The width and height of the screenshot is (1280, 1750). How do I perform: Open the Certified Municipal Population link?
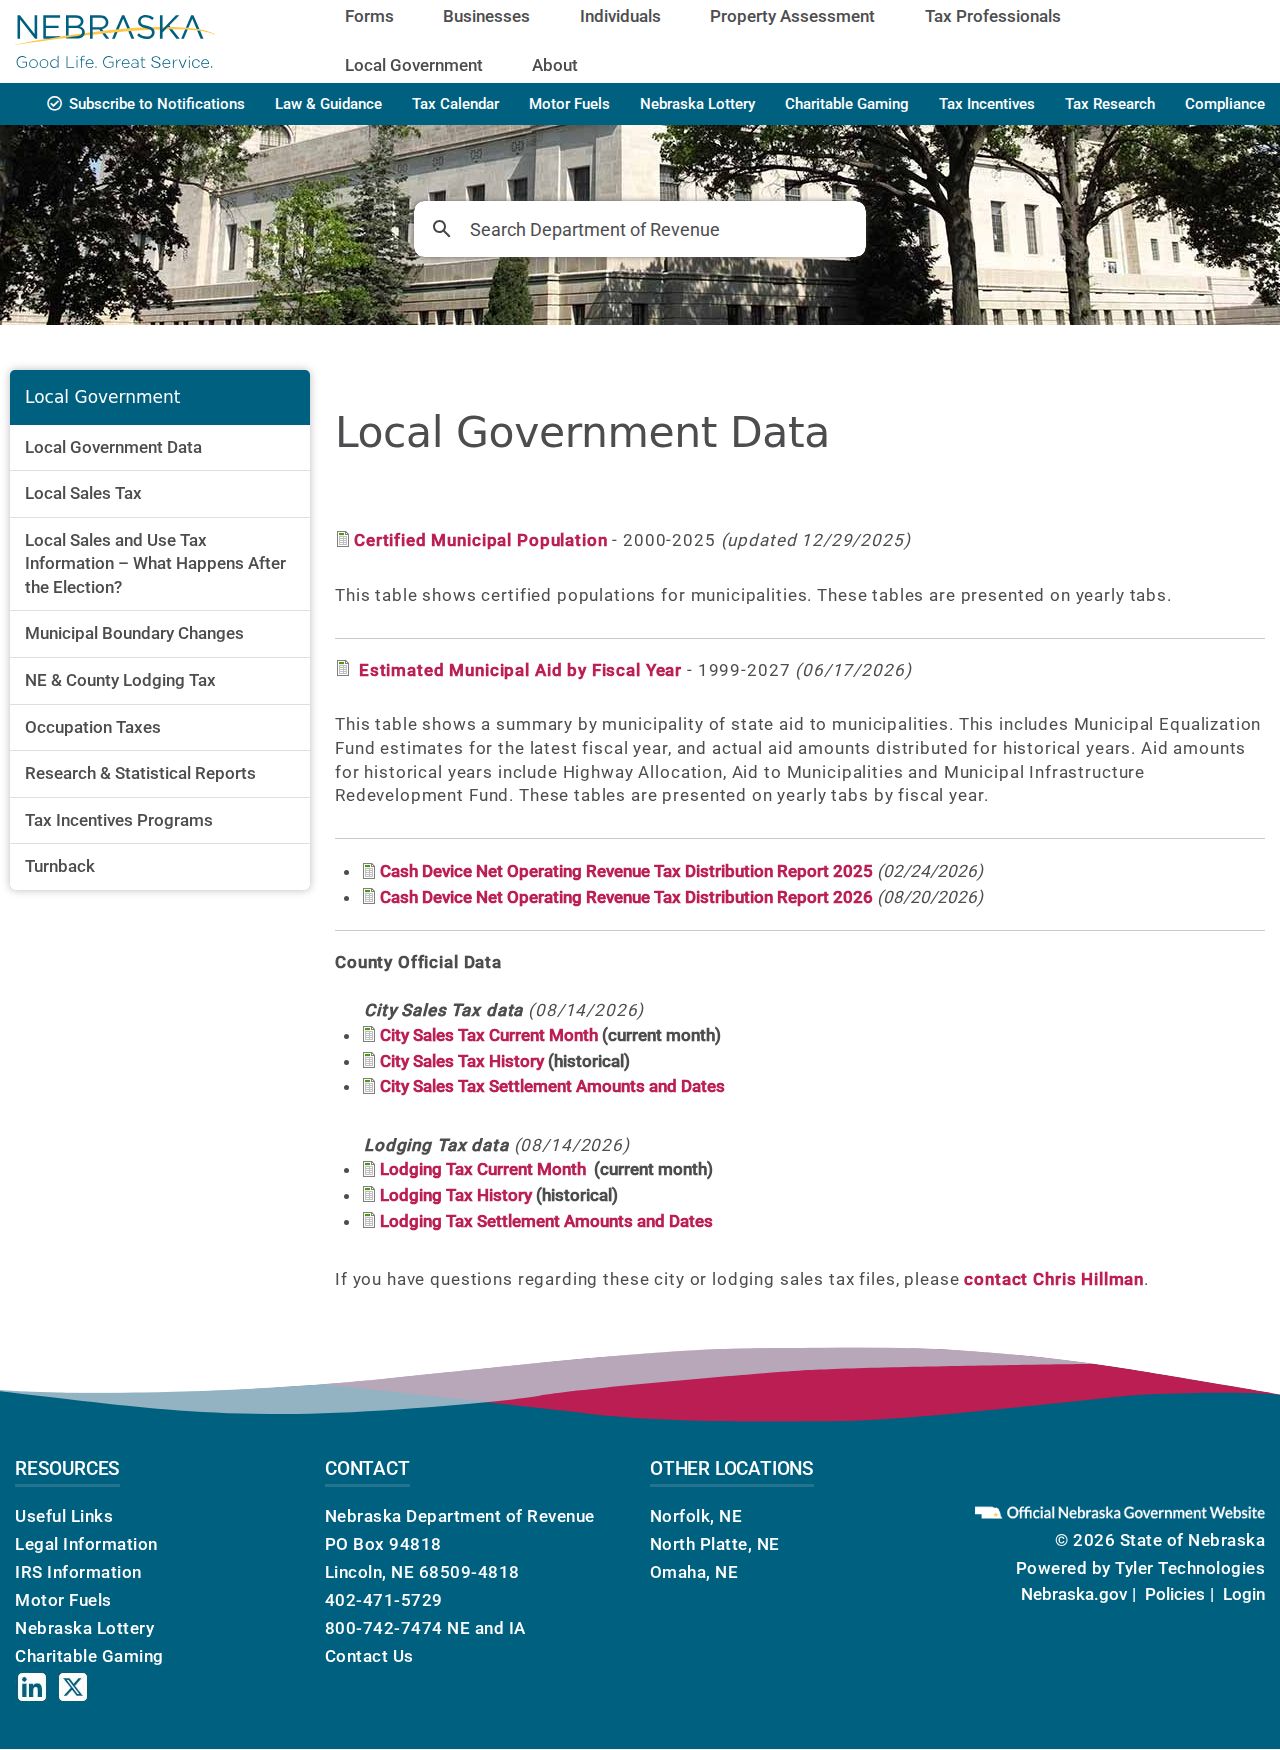480,540
